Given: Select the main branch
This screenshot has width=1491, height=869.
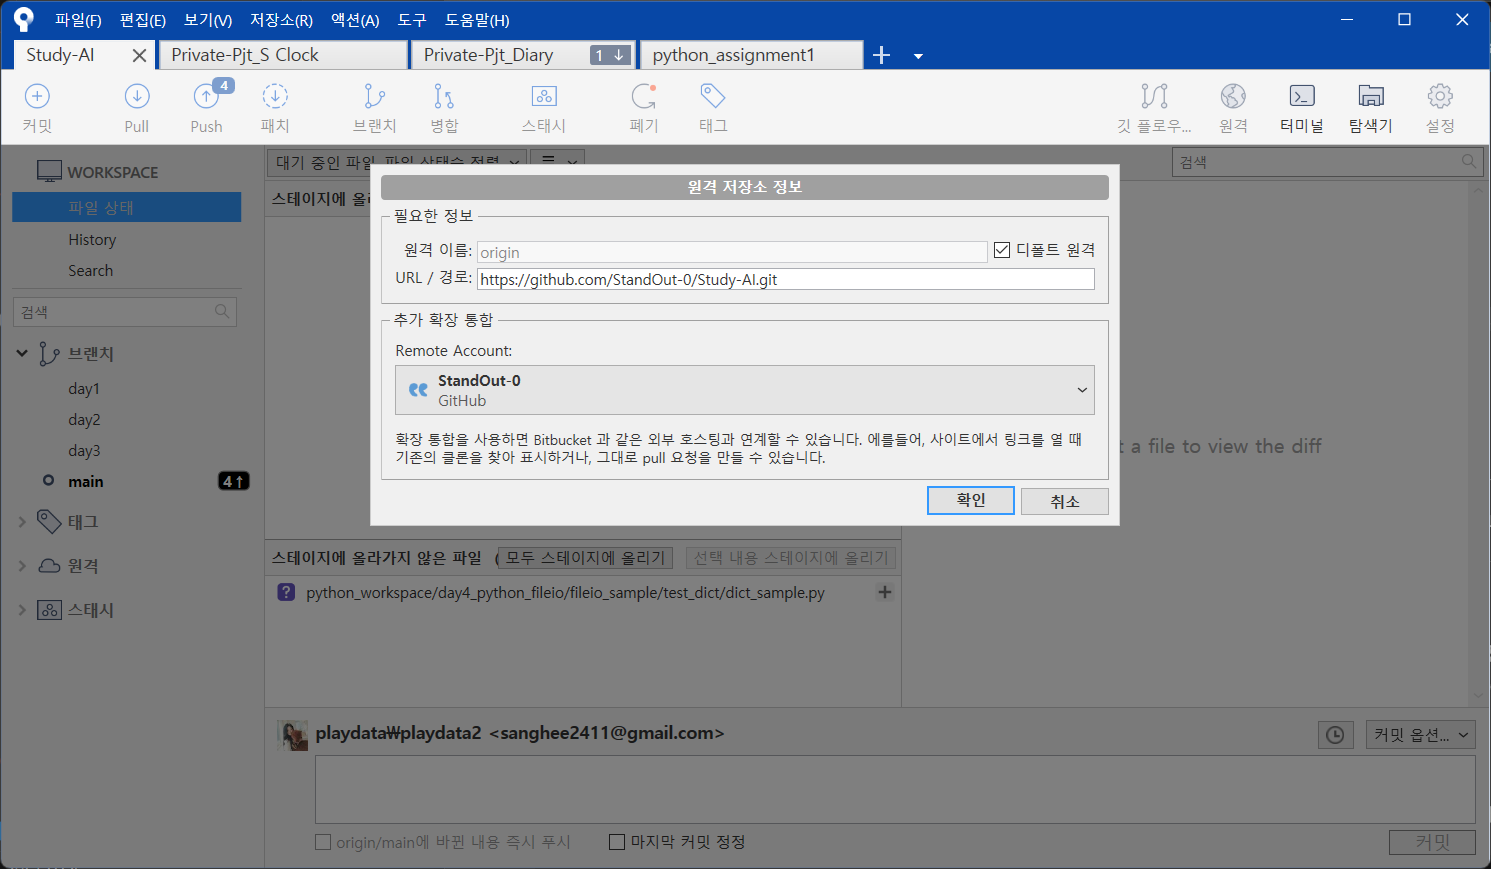Looking at the screenshot, I should pos(86,482).
